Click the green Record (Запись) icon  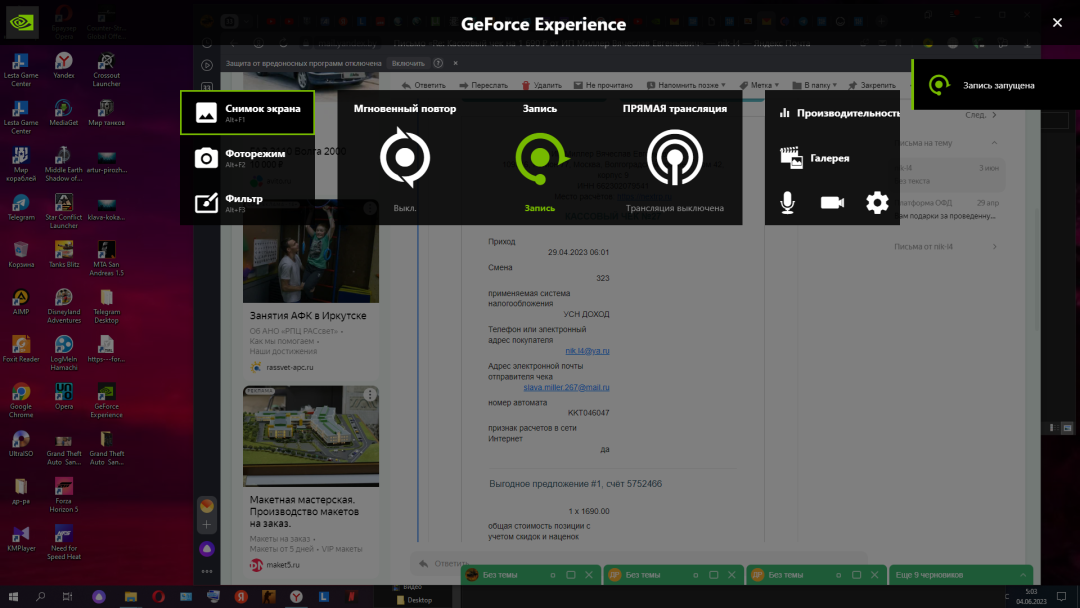coord(540,158)
